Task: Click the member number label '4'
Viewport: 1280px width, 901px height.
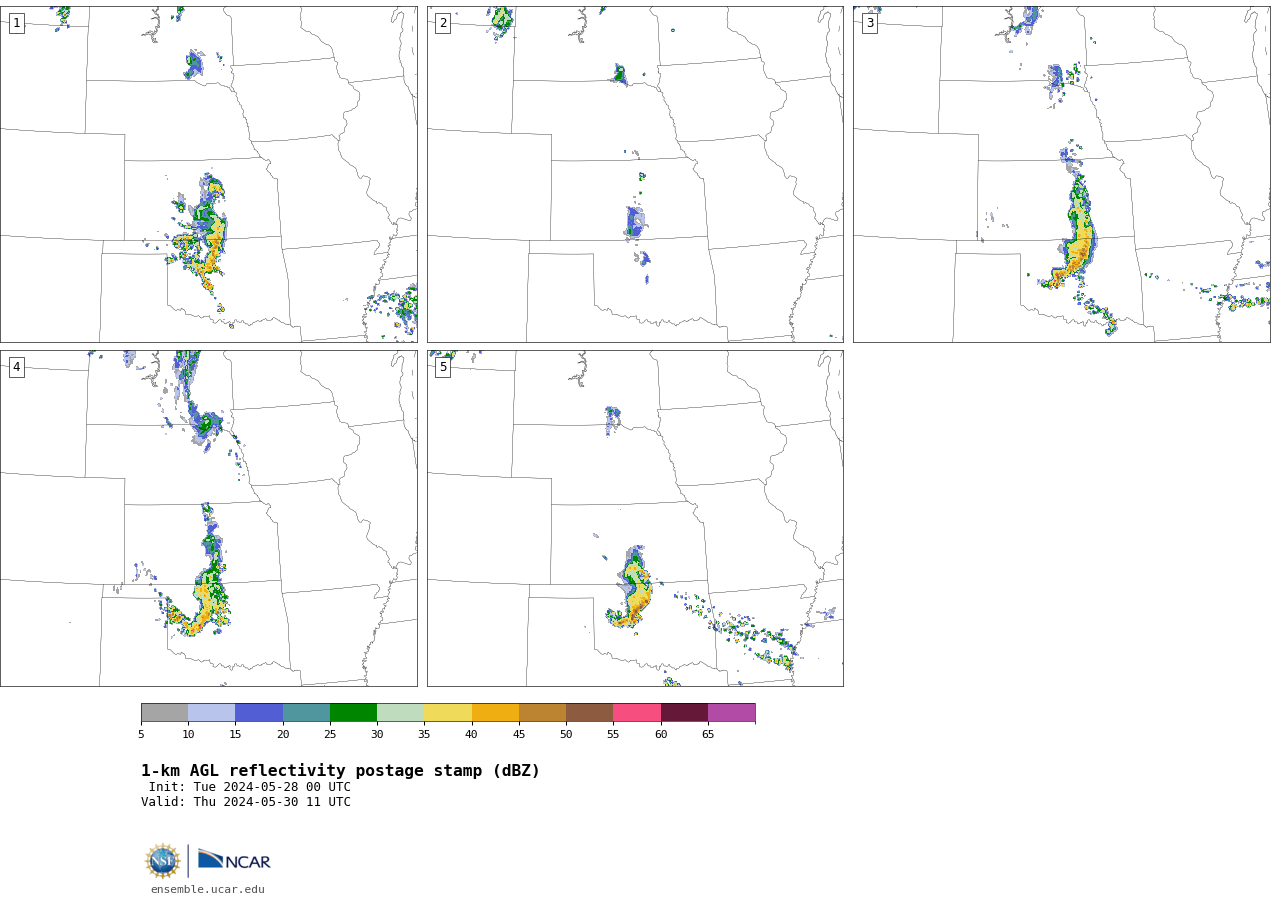Action: [17, 367]
